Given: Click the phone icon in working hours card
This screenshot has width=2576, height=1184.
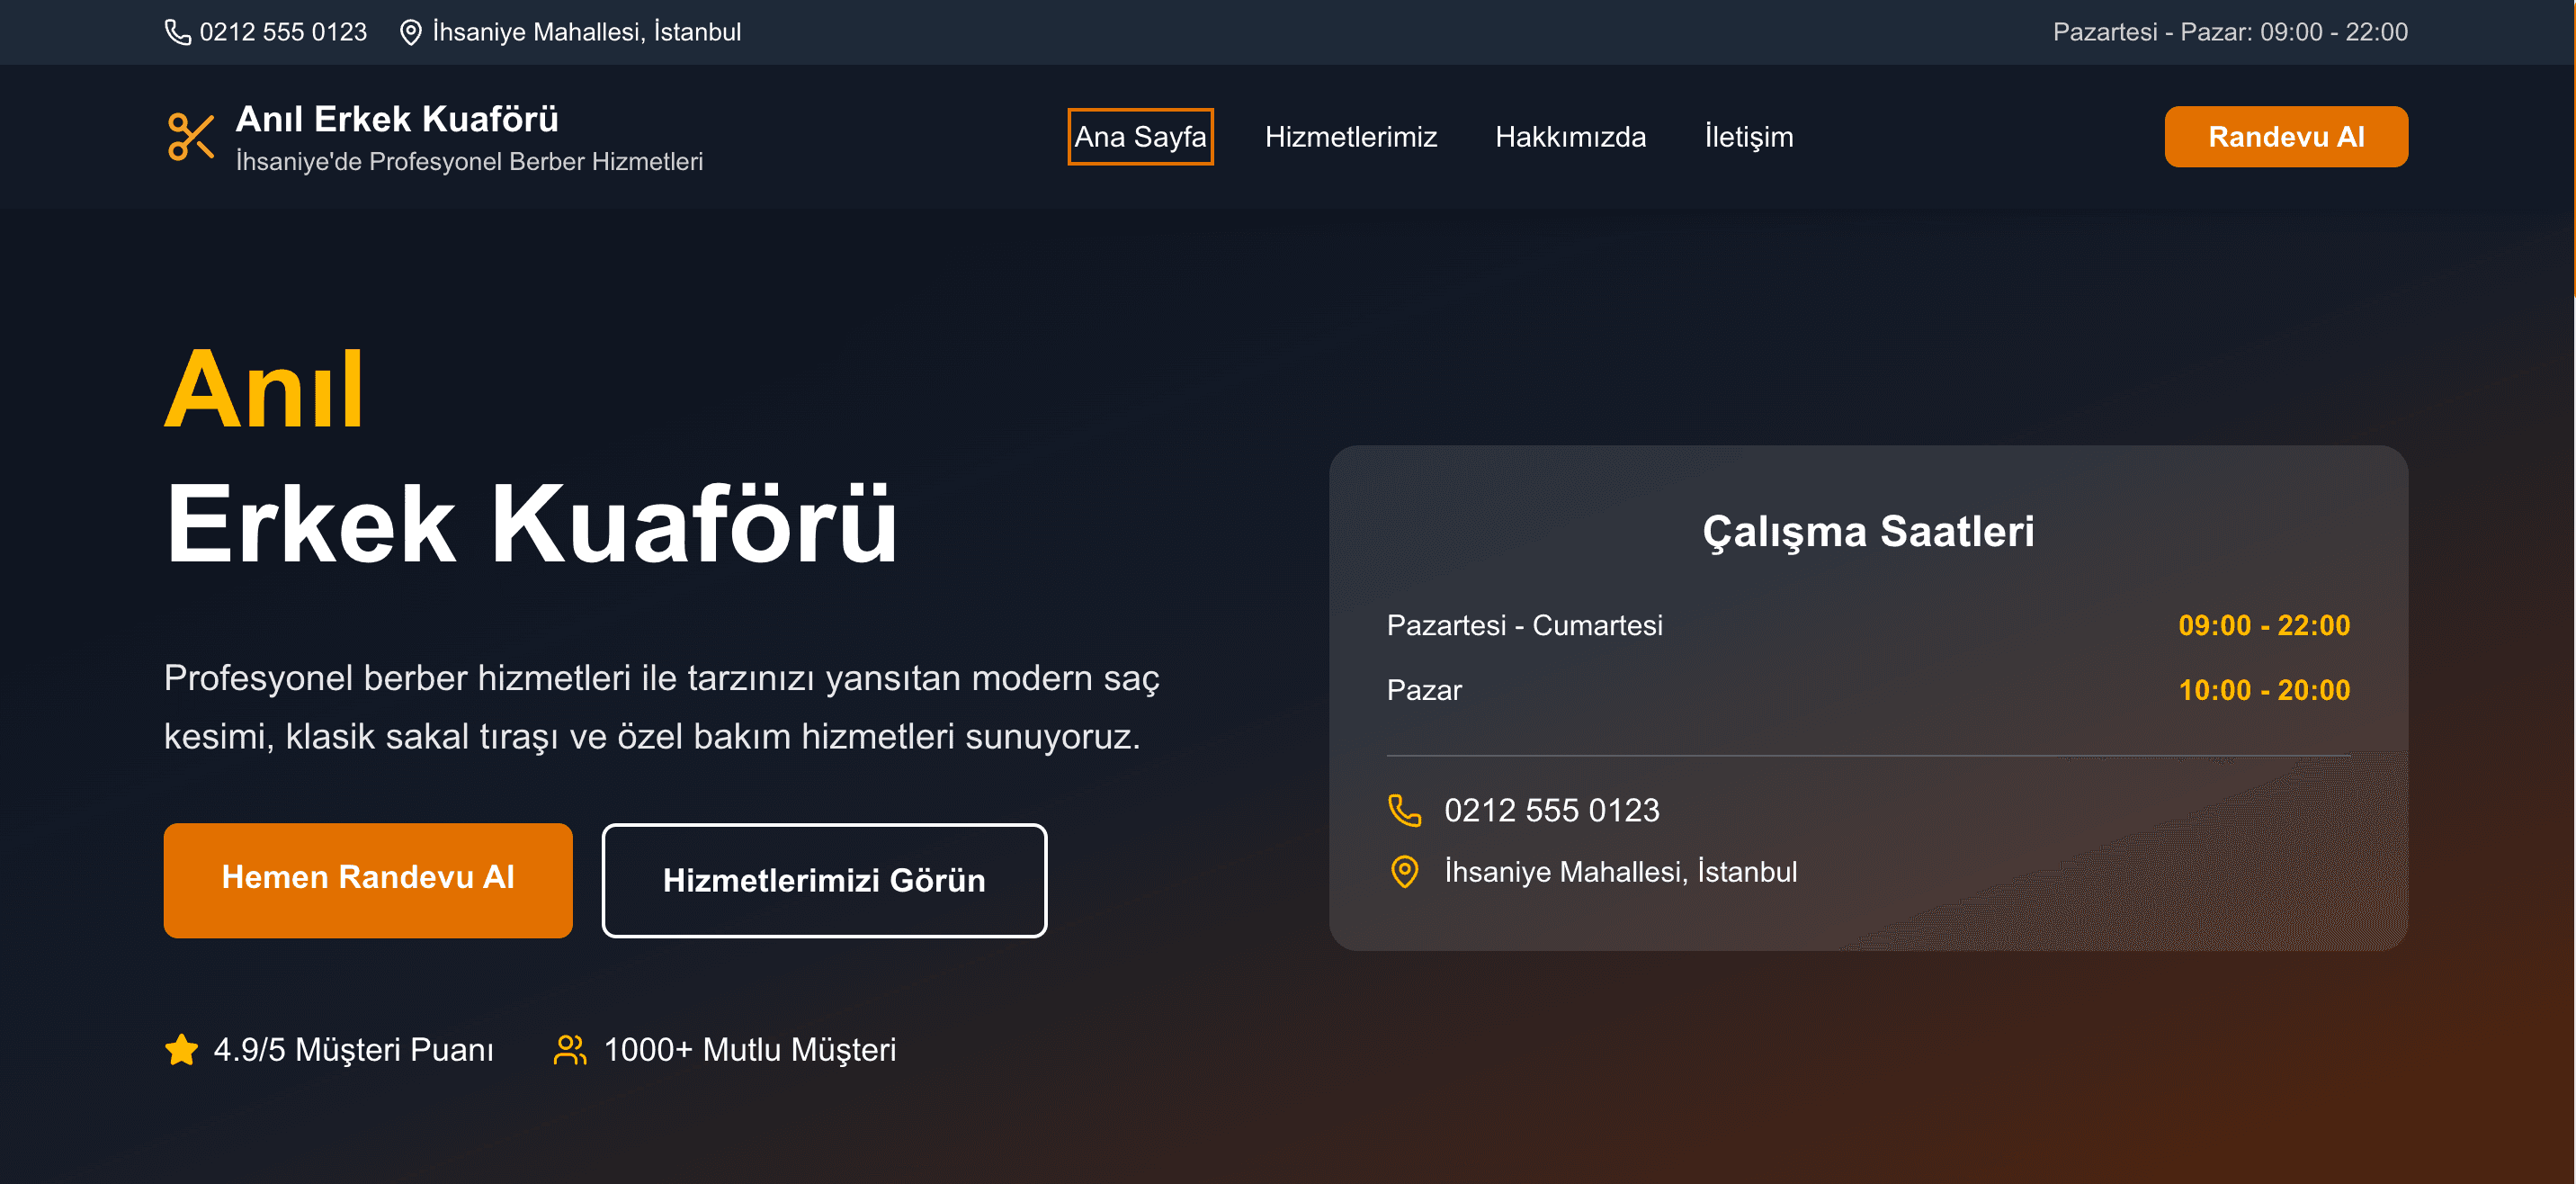Looking at the screenshot, I should coord(1404,810).
